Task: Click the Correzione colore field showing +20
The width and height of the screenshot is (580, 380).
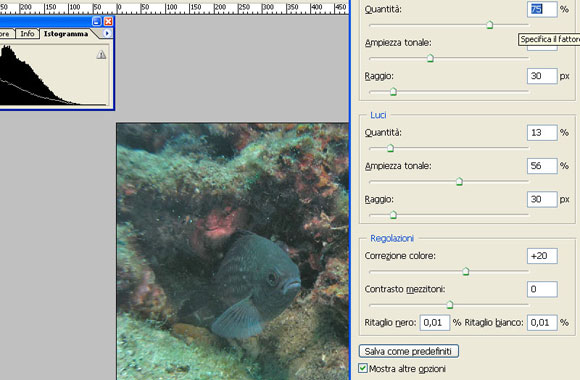Action: coord(542,256)
